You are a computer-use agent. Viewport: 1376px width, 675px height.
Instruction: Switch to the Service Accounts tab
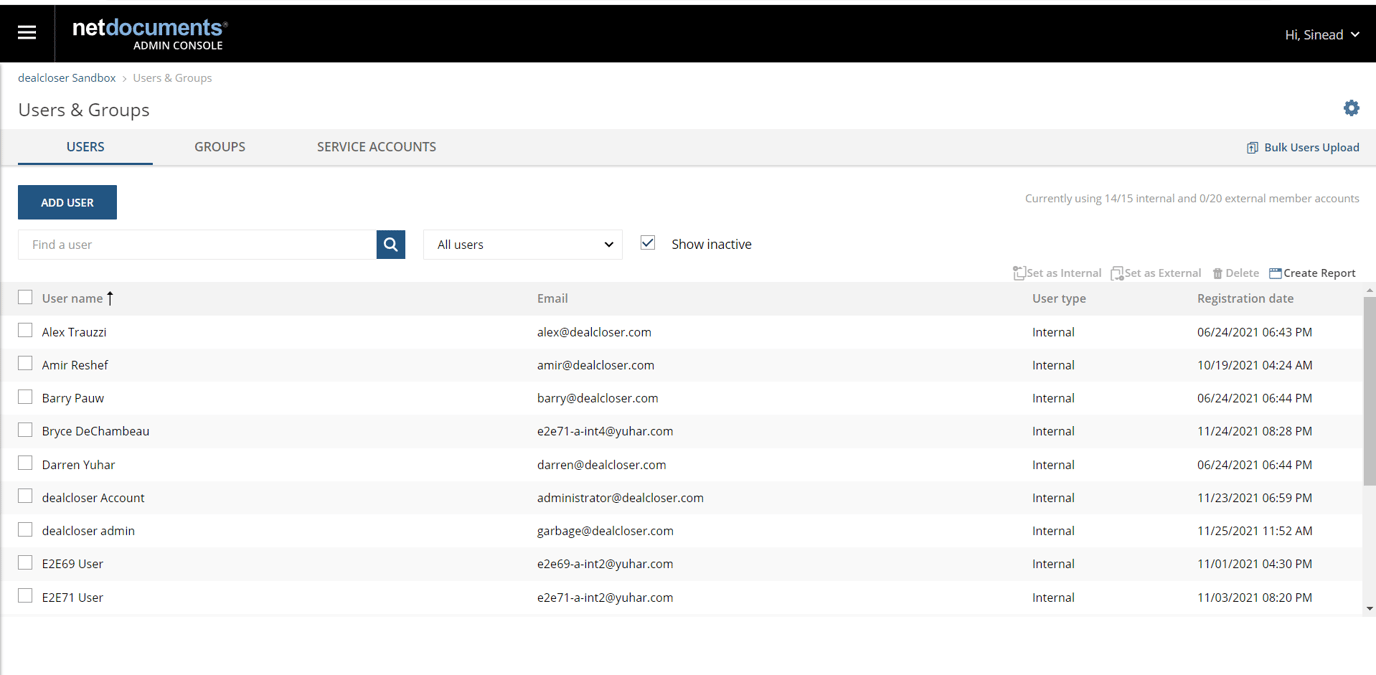click(x=376, y=147)
